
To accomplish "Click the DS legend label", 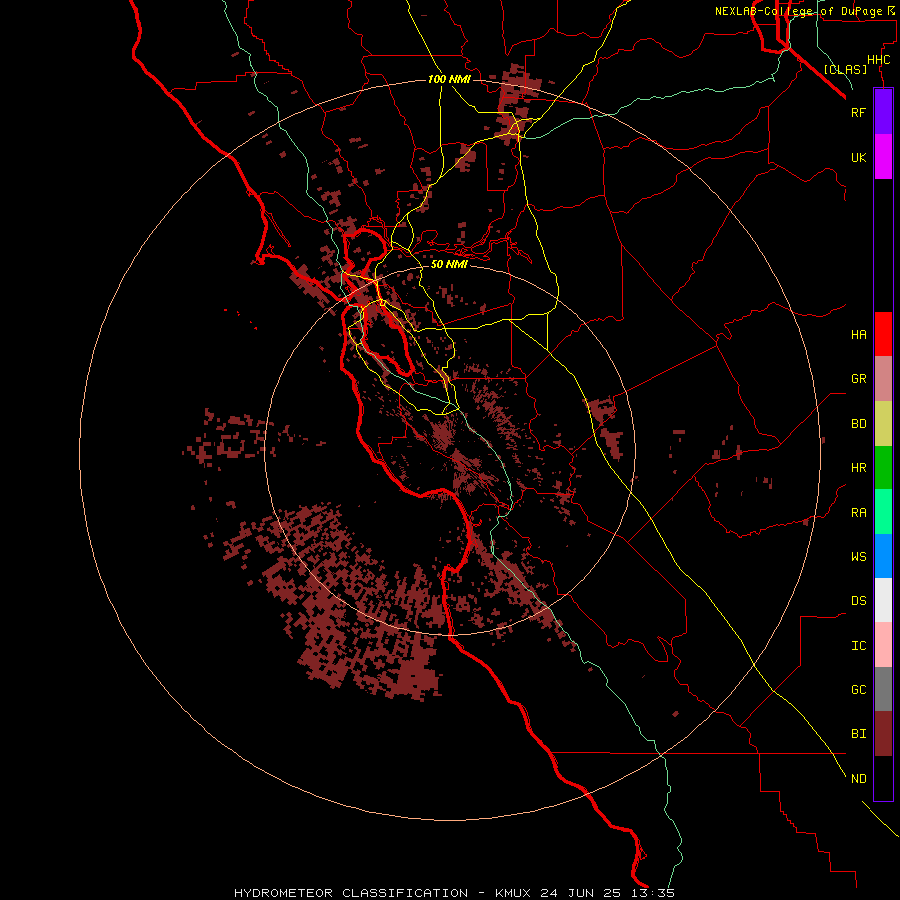I will tap(858, 601).
